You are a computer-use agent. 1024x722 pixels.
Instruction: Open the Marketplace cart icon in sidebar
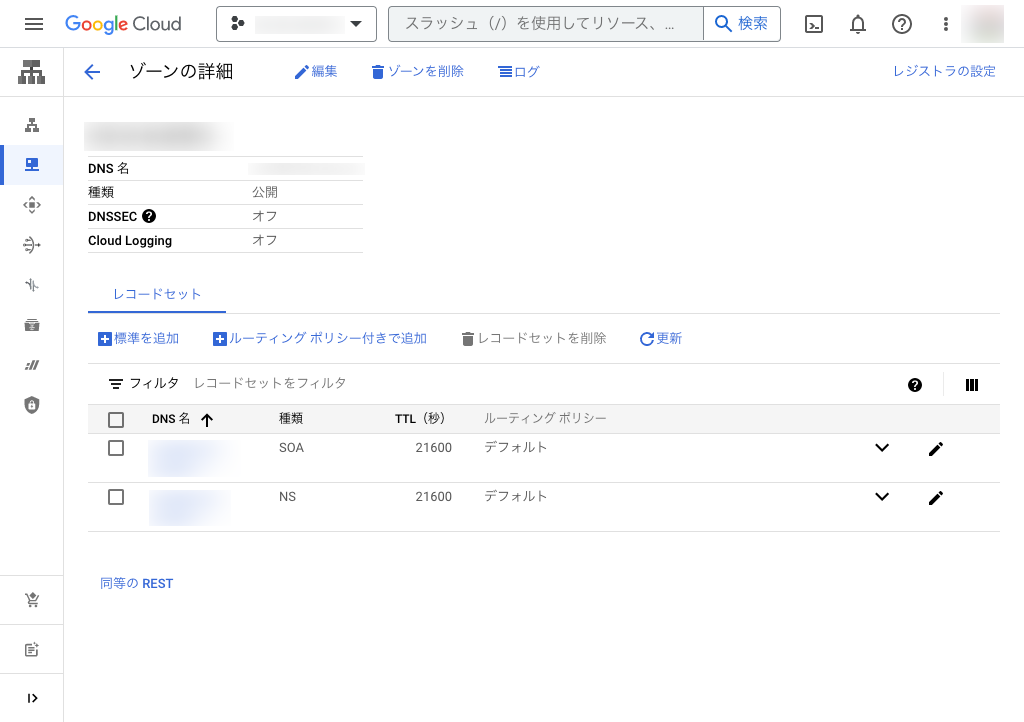[x=31, y=599]
